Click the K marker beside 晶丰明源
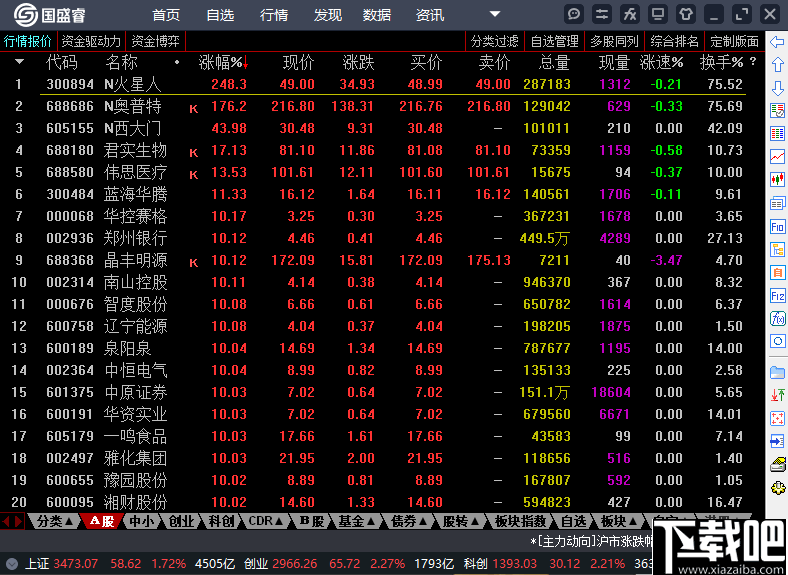Image resolution: width=788 pixels, height=575 pixels. (x=193, y=262)
